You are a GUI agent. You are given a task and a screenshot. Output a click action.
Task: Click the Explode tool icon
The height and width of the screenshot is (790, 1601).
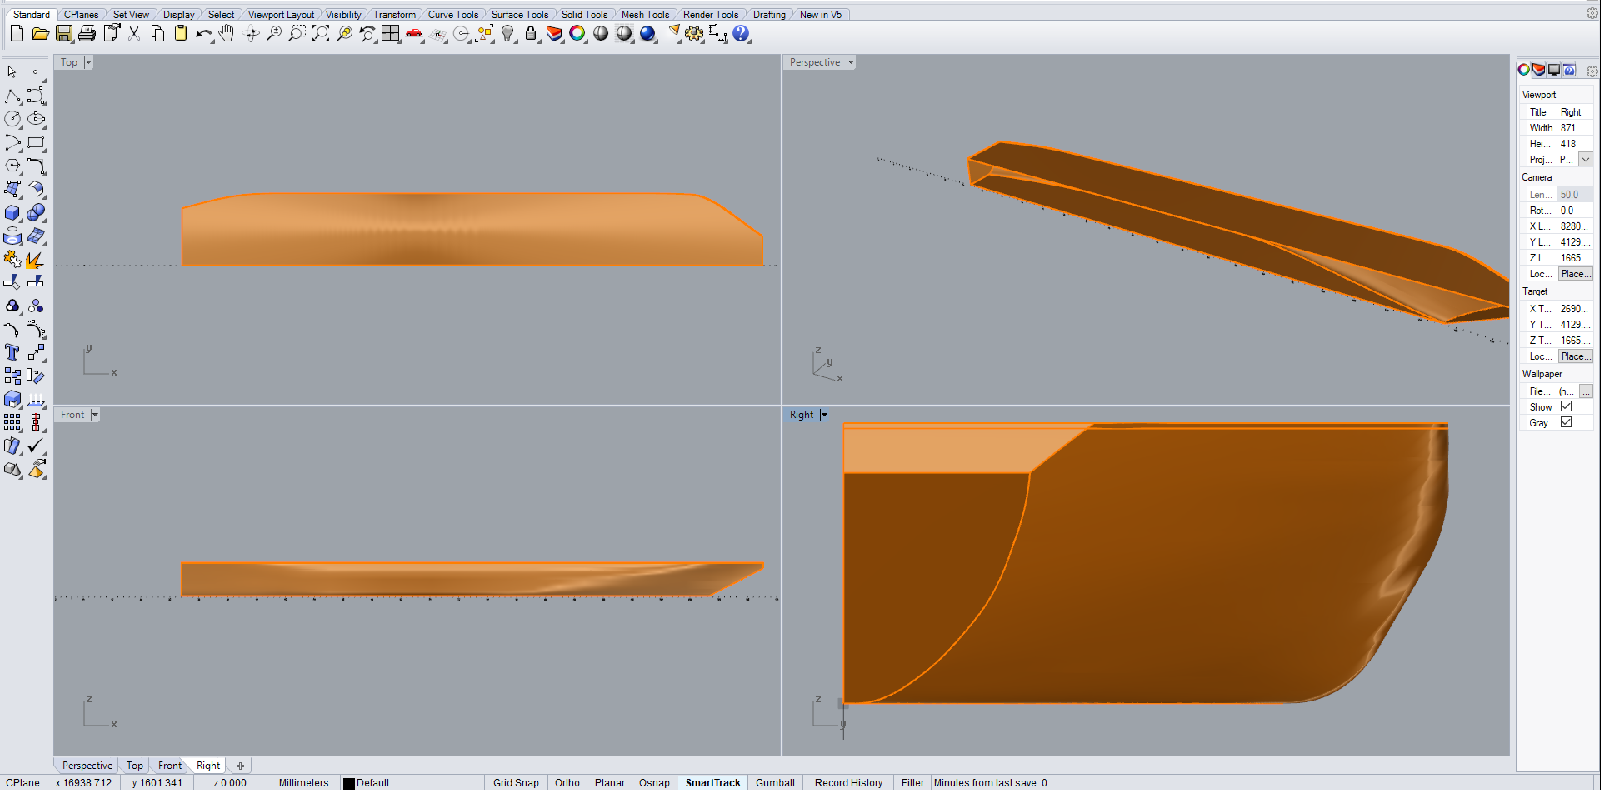tap(35, 260)
